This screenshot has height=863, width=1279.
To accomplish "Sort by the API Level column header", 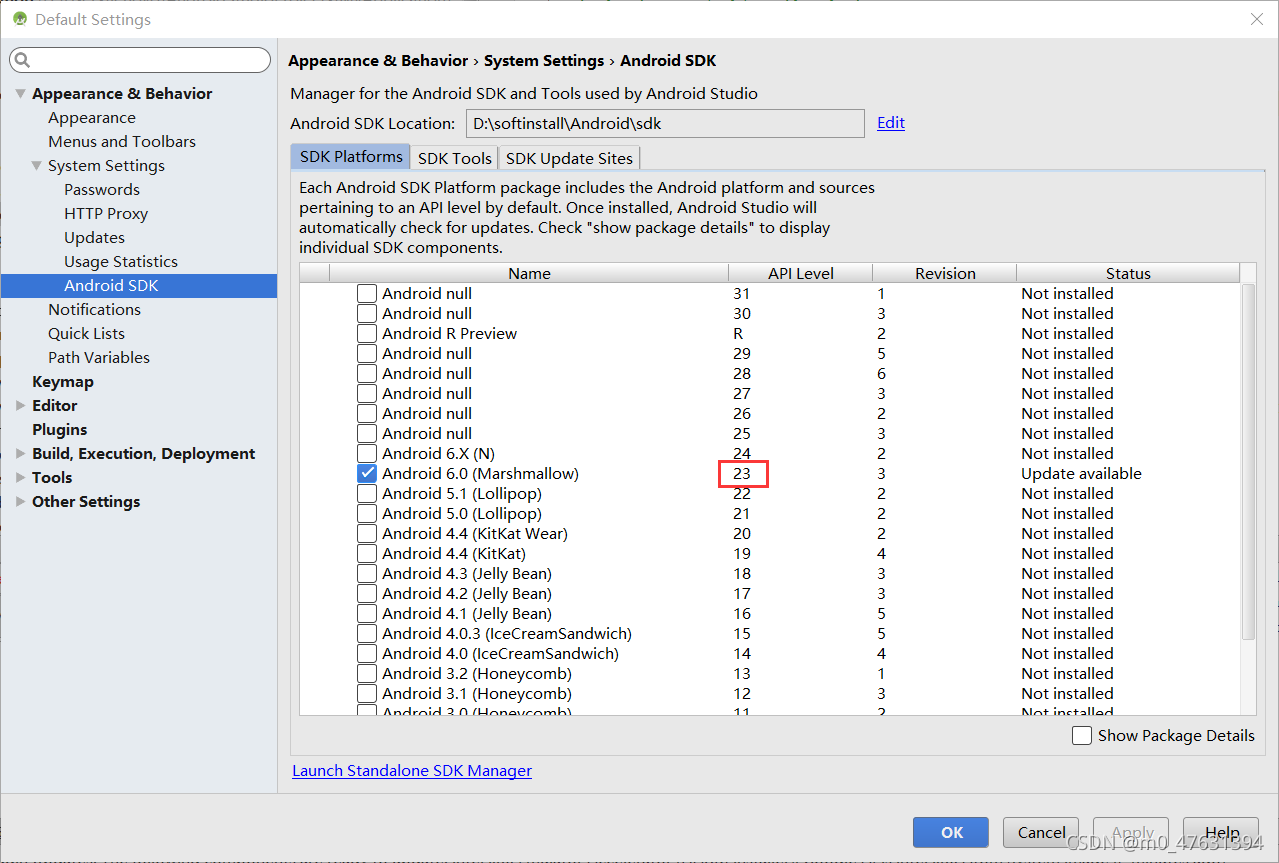I will tap(800, 274).
